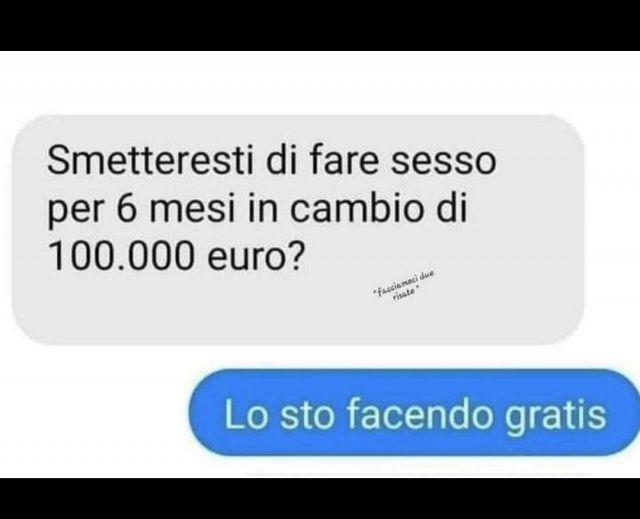Click the white space left of the blue reply

pos(94,412)
